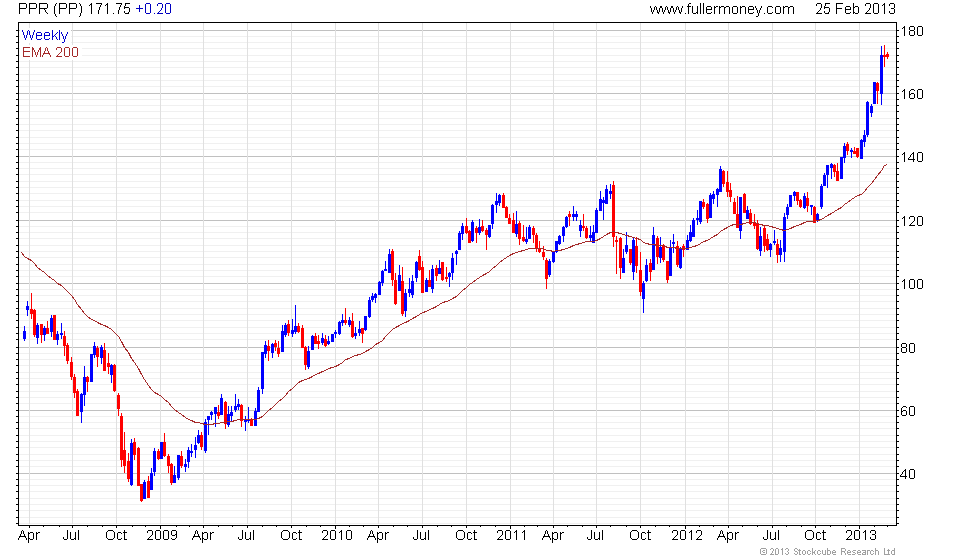Click the lowest candlestick near 32
The image size is (980, 560).
(142, 491)
